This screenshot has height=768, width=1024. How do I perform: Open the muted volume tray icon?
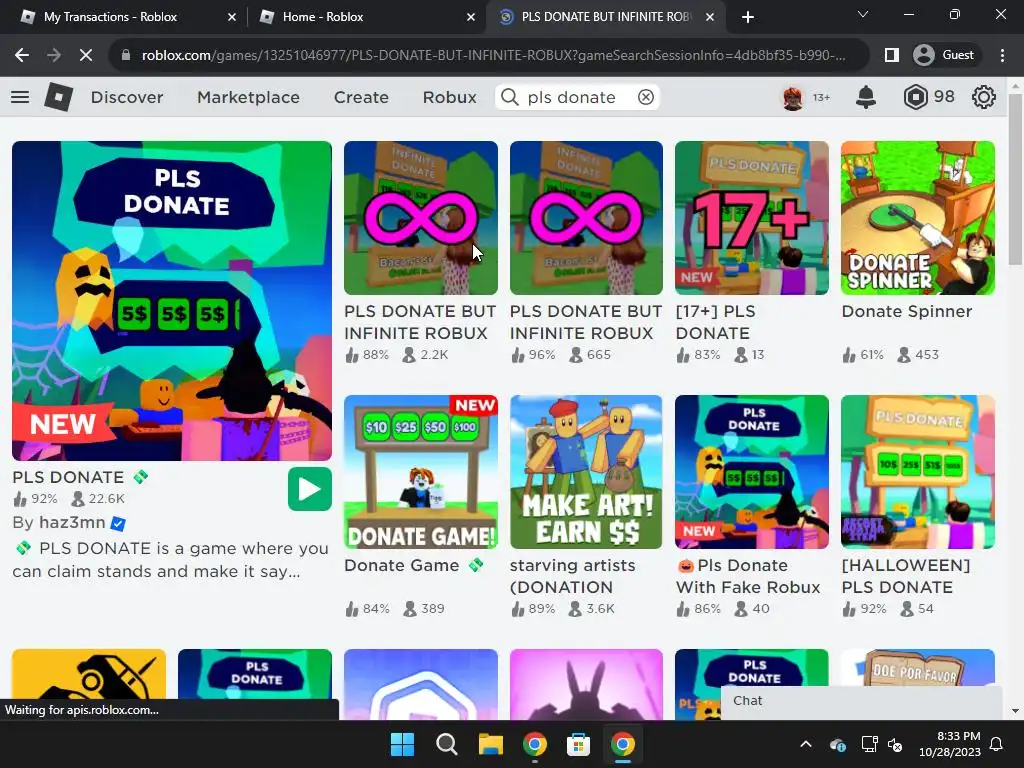(895, 744)
